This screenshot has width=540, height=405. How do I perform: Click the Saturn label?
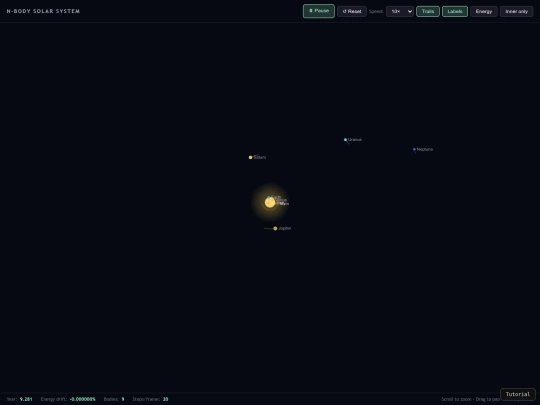(260, 157)
